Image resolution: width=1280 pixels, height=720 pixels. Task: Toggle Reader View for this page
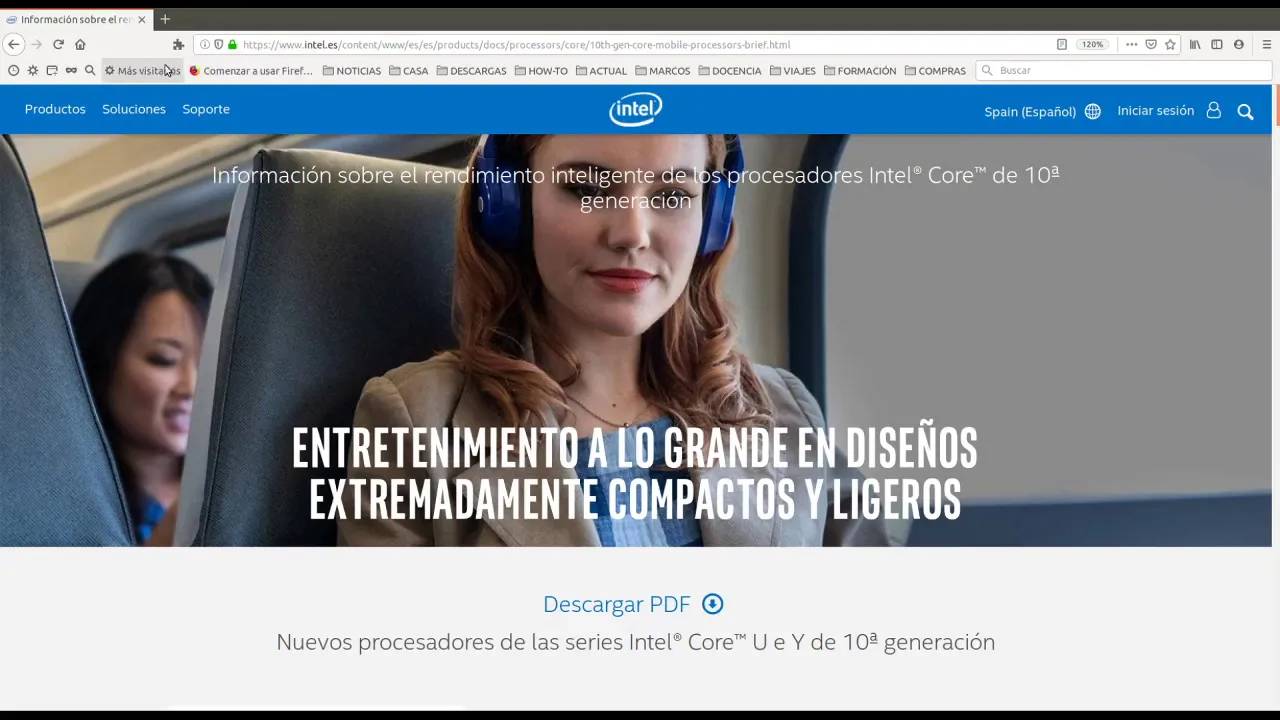[1062, 44]
